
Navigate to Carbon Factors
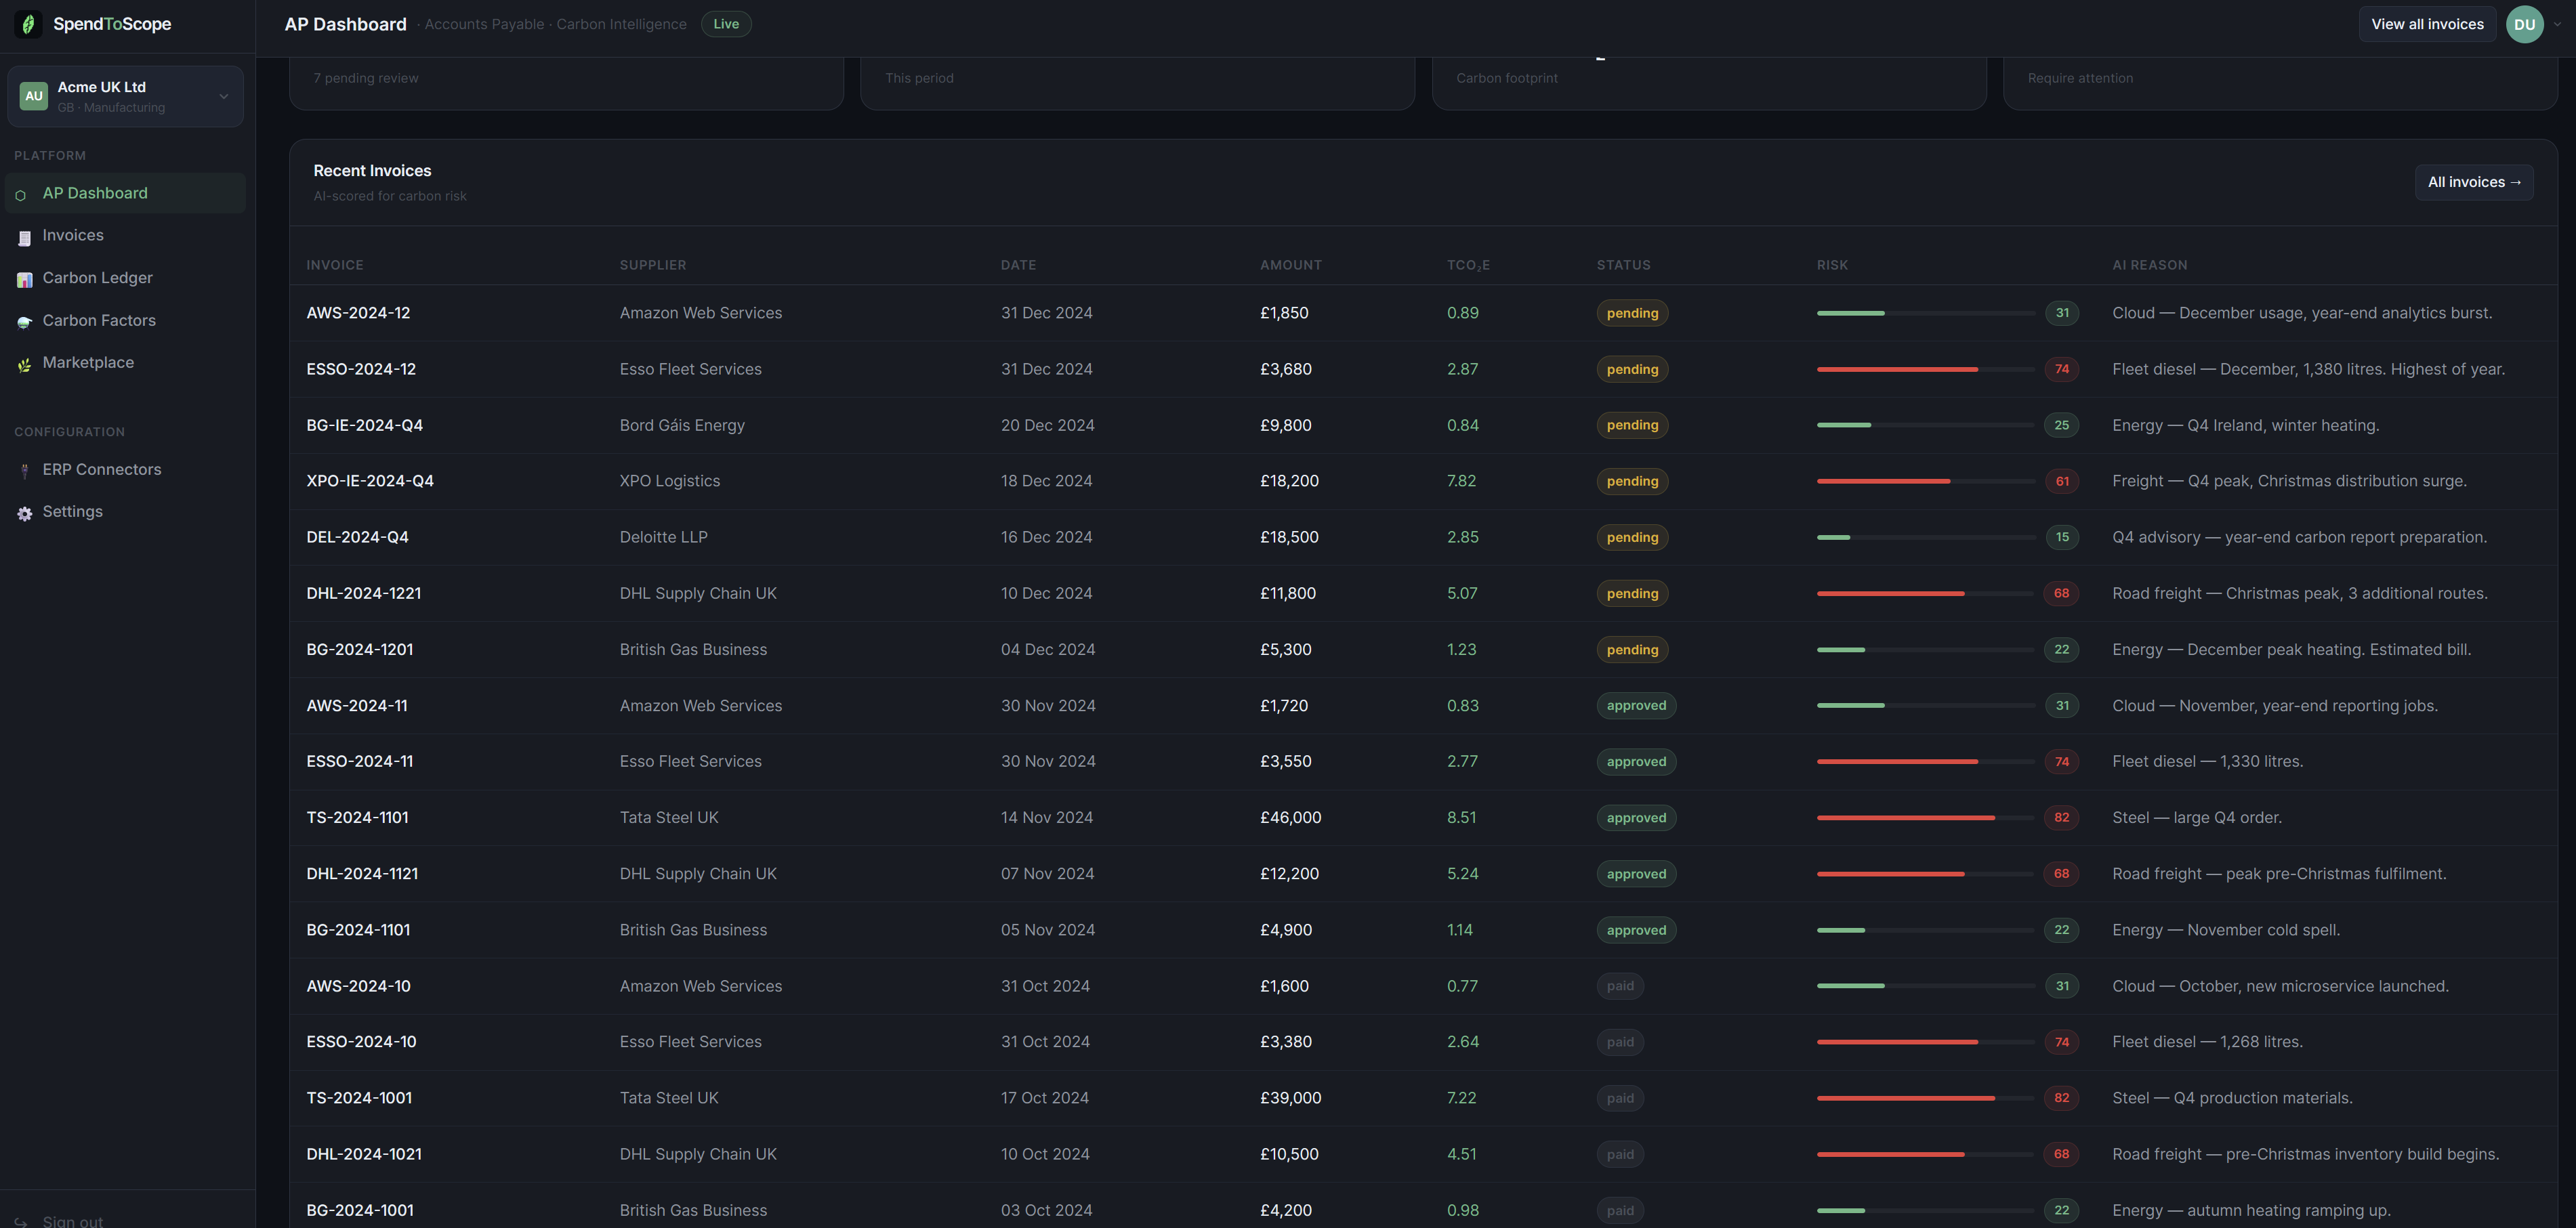125,320
